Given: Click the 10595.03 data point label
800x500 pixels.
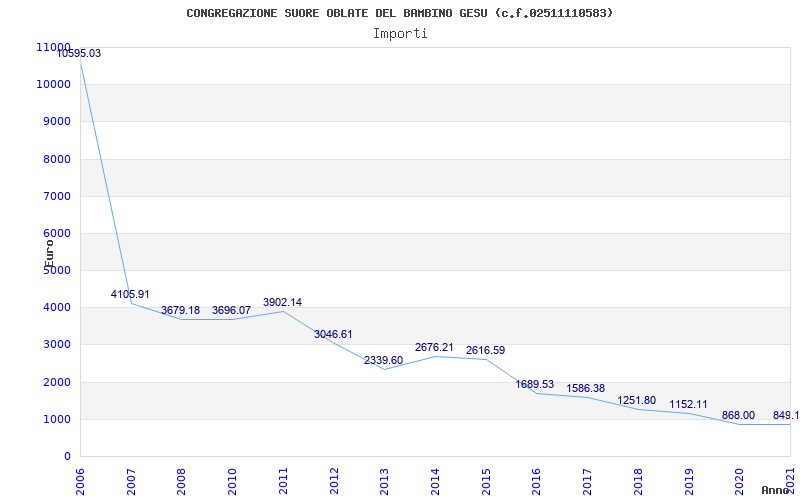Looking at the screenshot, I should click(79, 54).
